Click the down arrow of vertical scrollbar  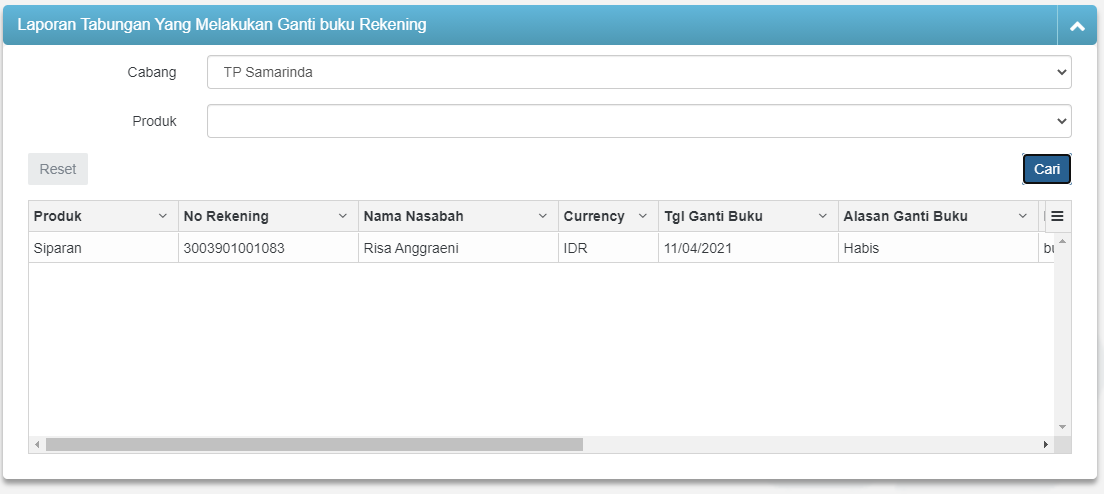click(x=1062, y=427)
